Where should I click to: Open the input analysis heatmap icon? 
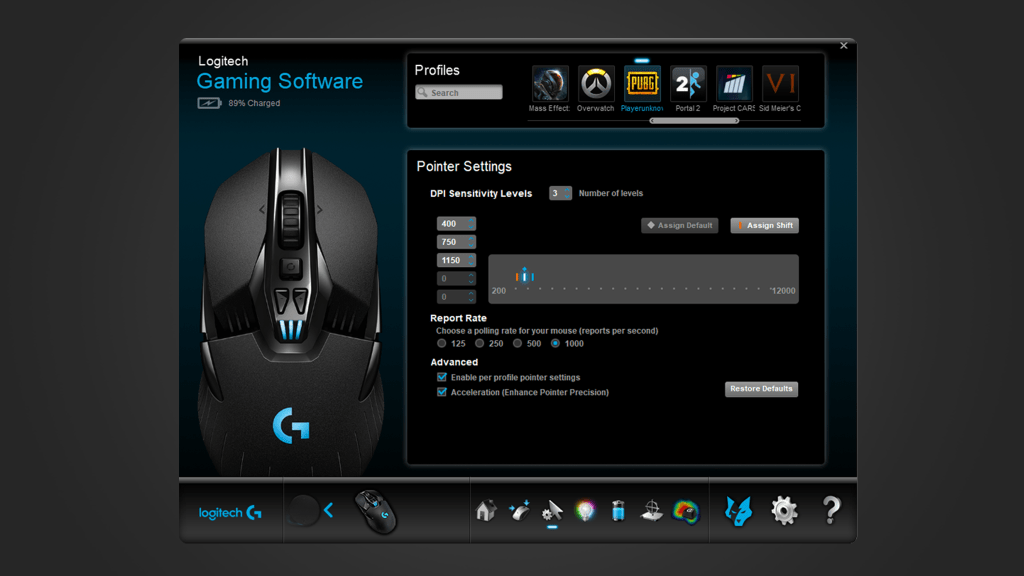[x=685, y=511]
